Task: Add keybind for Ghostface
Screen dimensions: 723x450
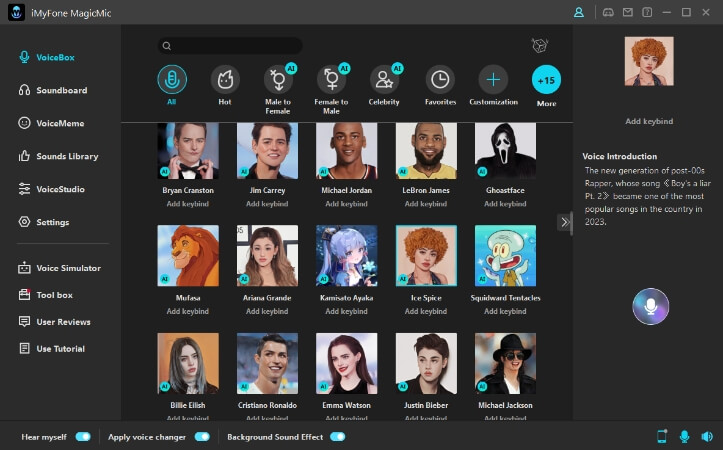Action: (x=505, y=204)
